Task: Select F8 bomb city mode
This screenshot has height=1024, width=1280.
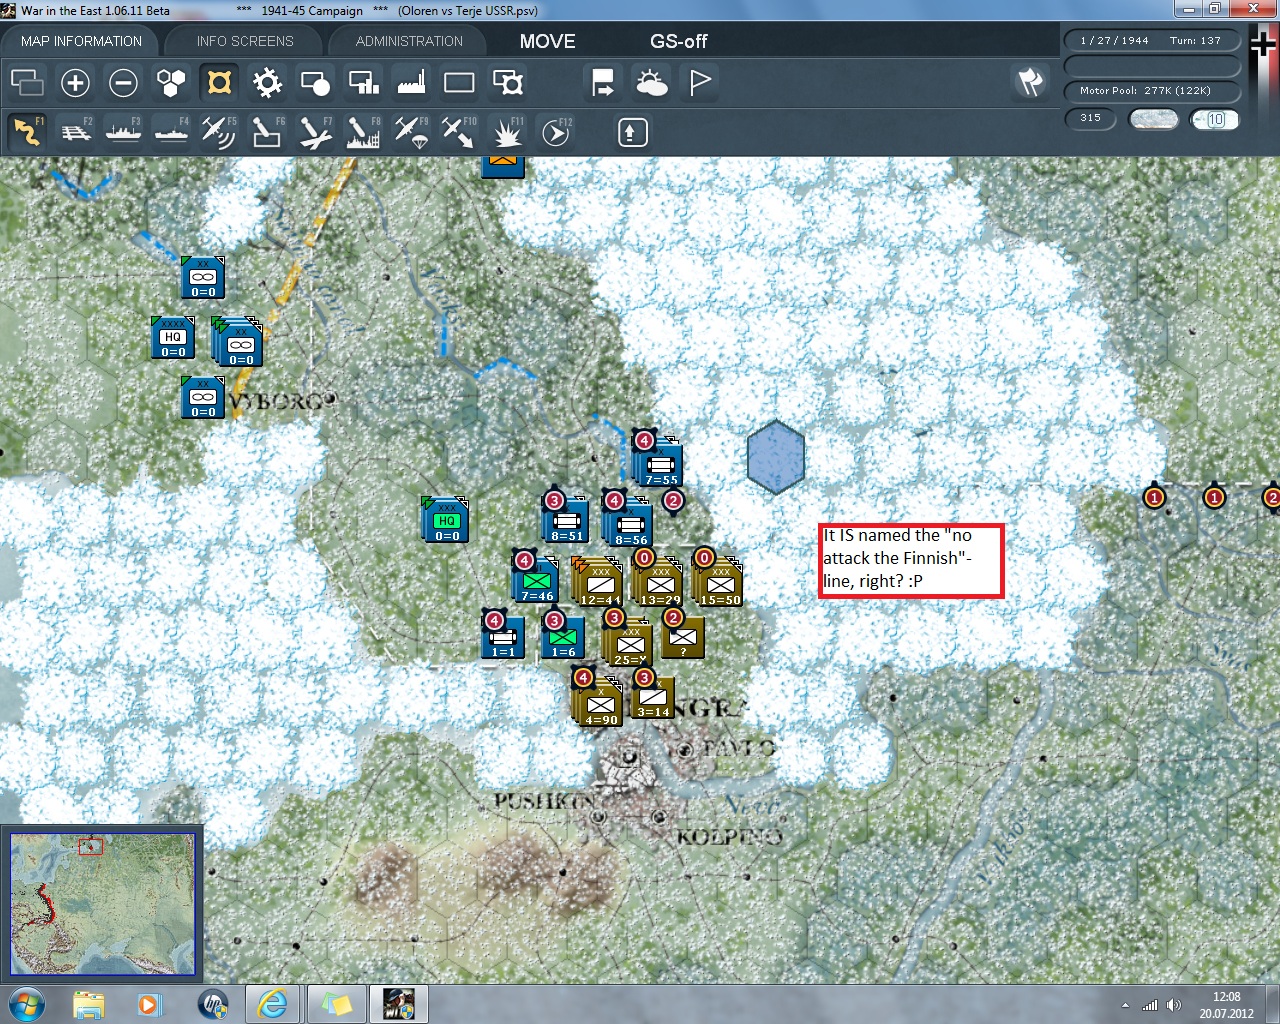Action: pyautogui.click(x=363, y=132)
